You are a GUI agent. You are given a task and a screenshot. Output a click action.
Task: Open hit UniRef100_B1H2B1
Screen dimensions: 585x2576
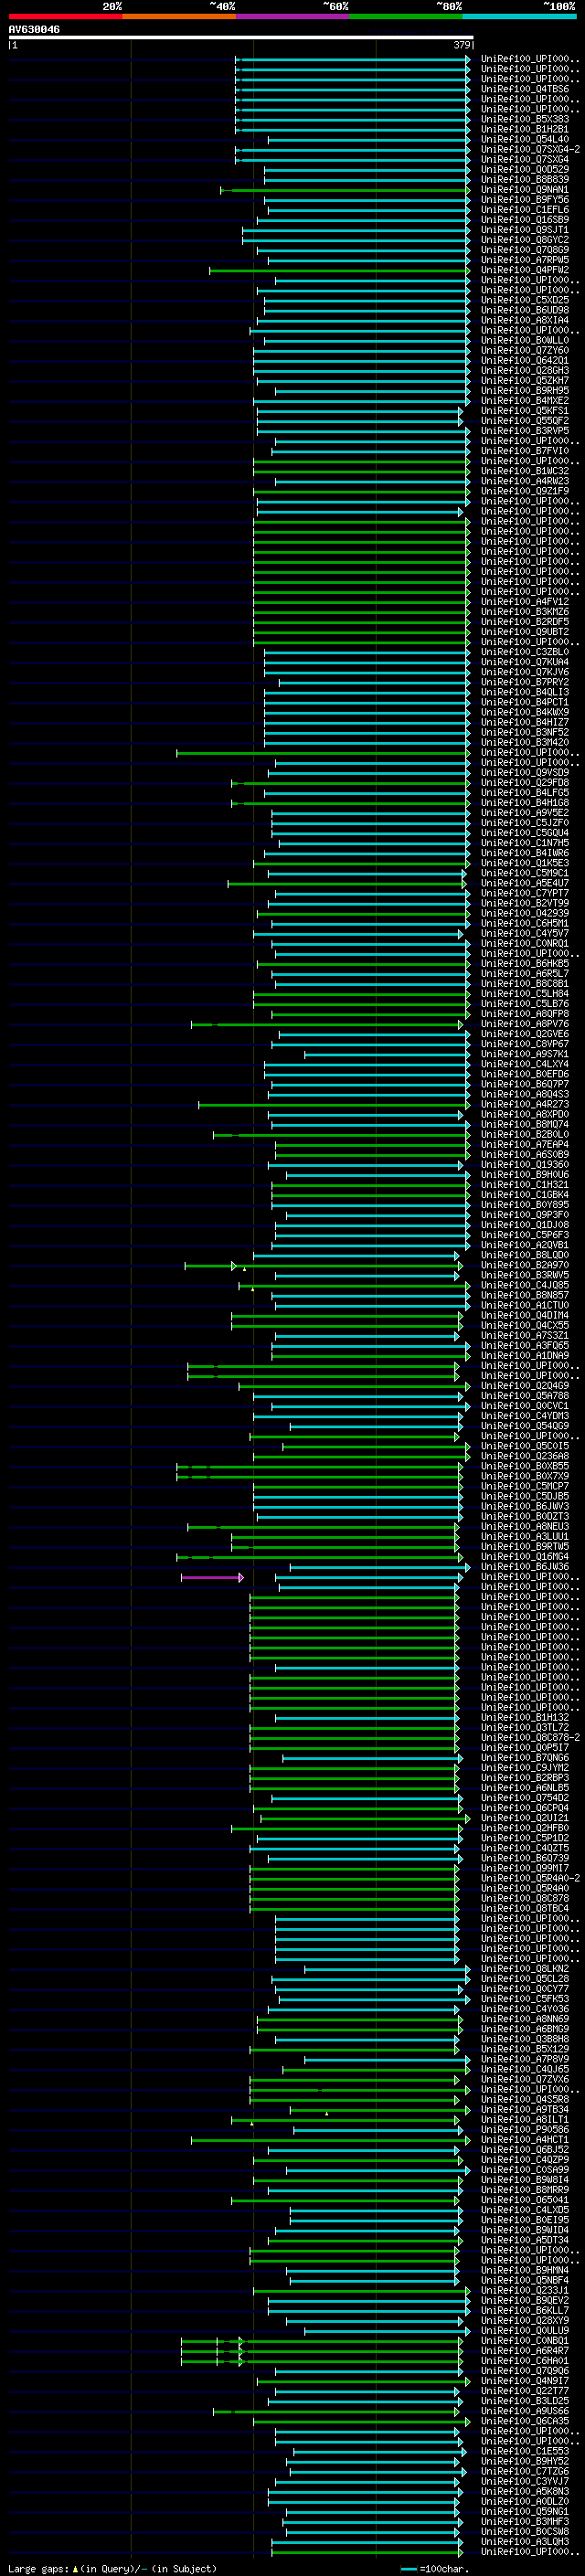[x=525, y=129]
